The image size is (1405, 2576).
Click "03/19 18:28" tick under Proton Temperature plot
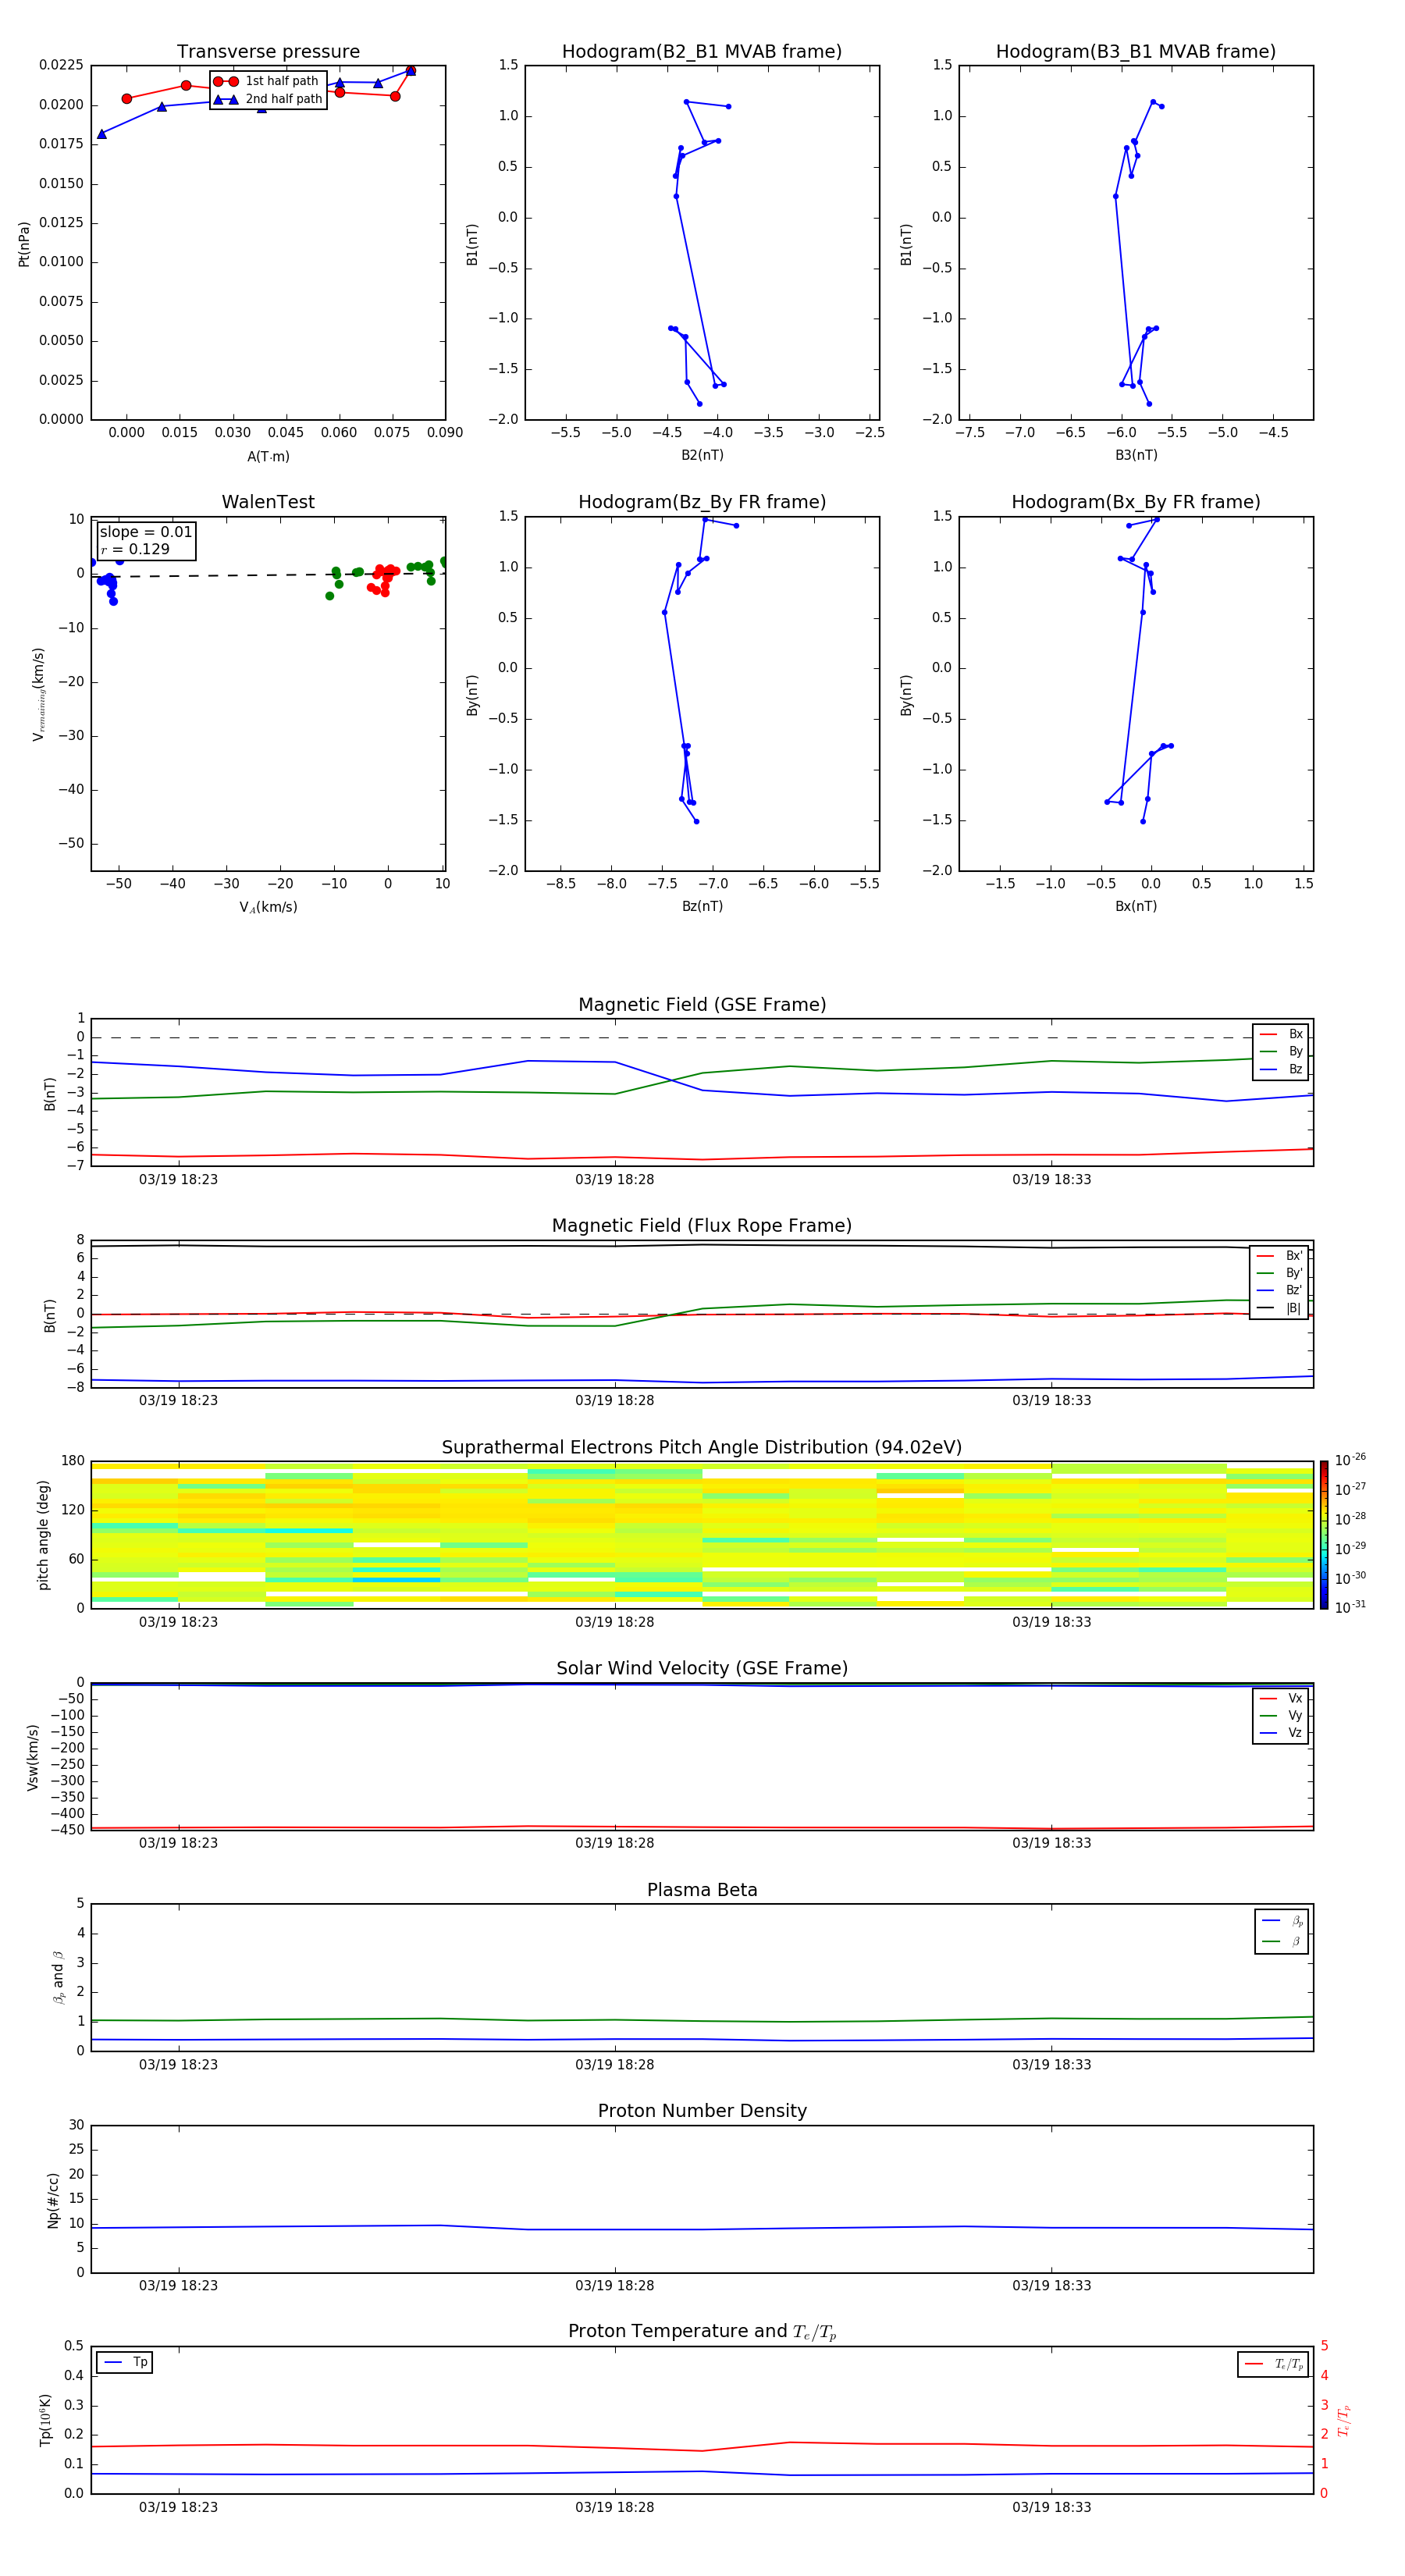click(614, 2507)
